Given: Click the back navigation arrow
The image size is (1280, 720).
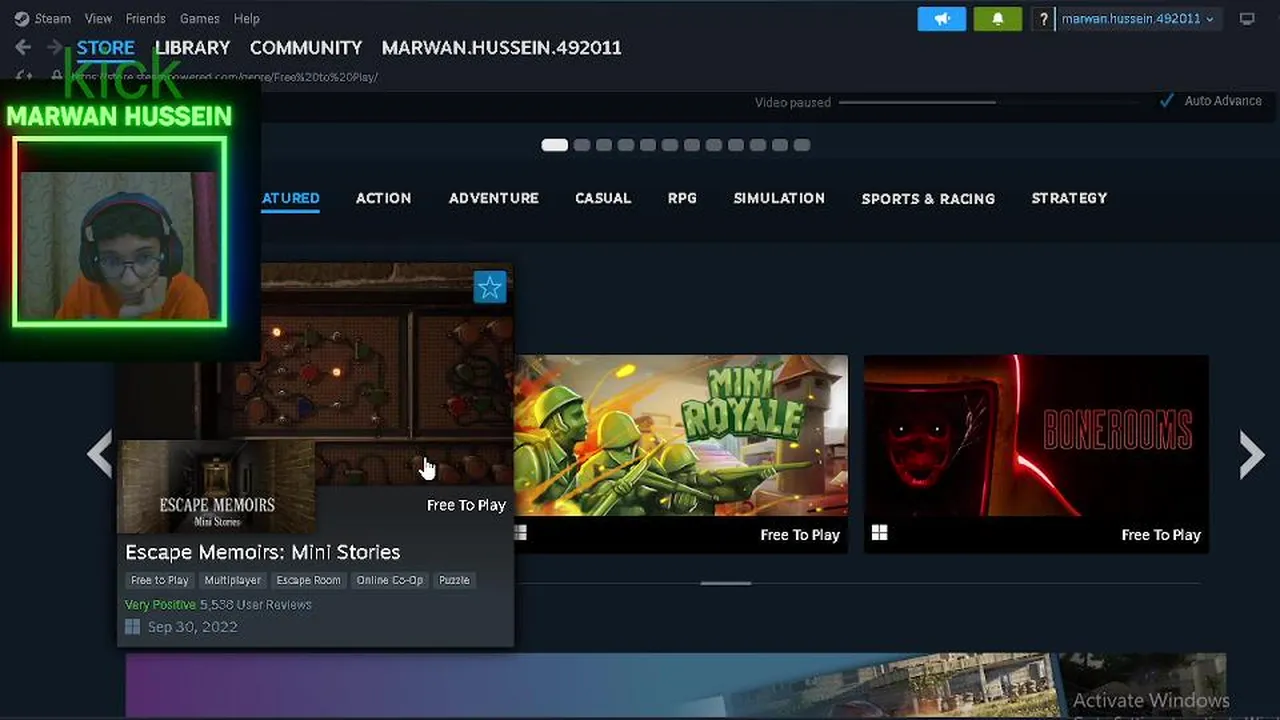Looking at the screenshot, I should click(x=23, y=47).
